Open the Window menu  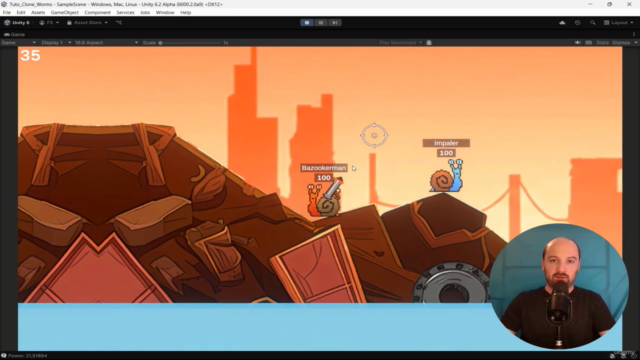point(165,13)
